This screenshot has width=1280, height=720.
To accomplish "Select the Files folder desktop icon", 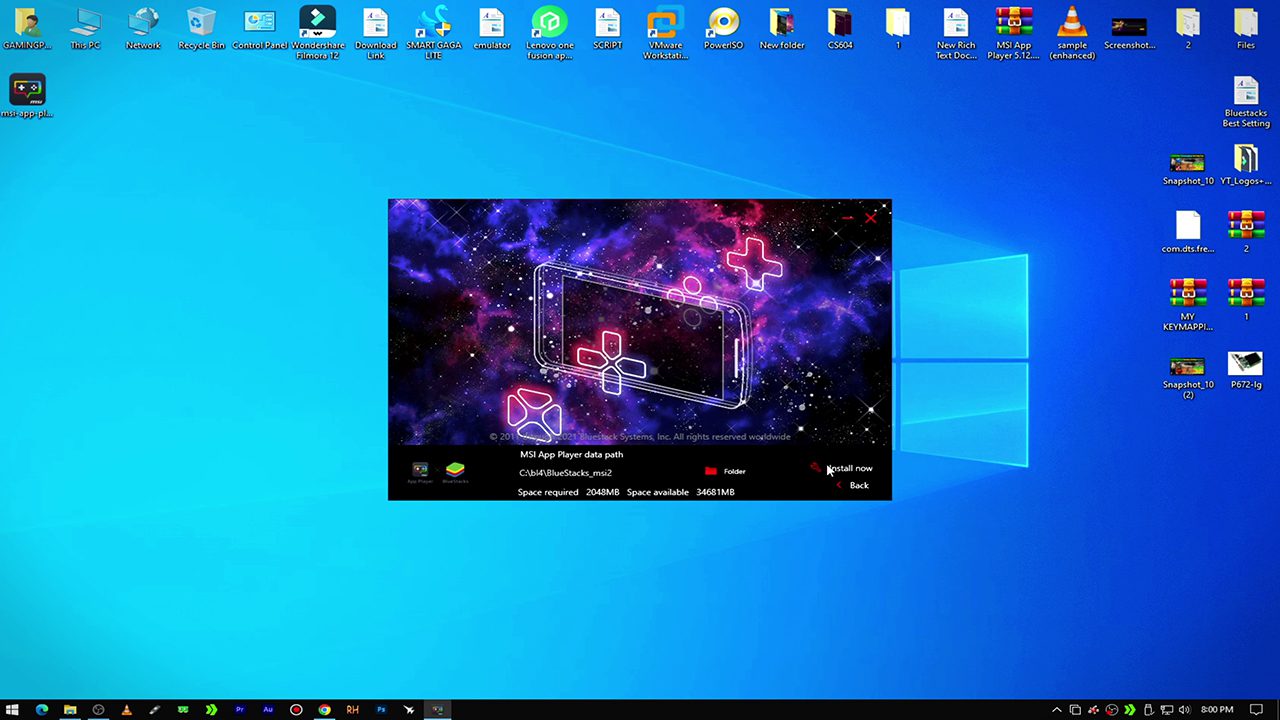I will 1246,29.
